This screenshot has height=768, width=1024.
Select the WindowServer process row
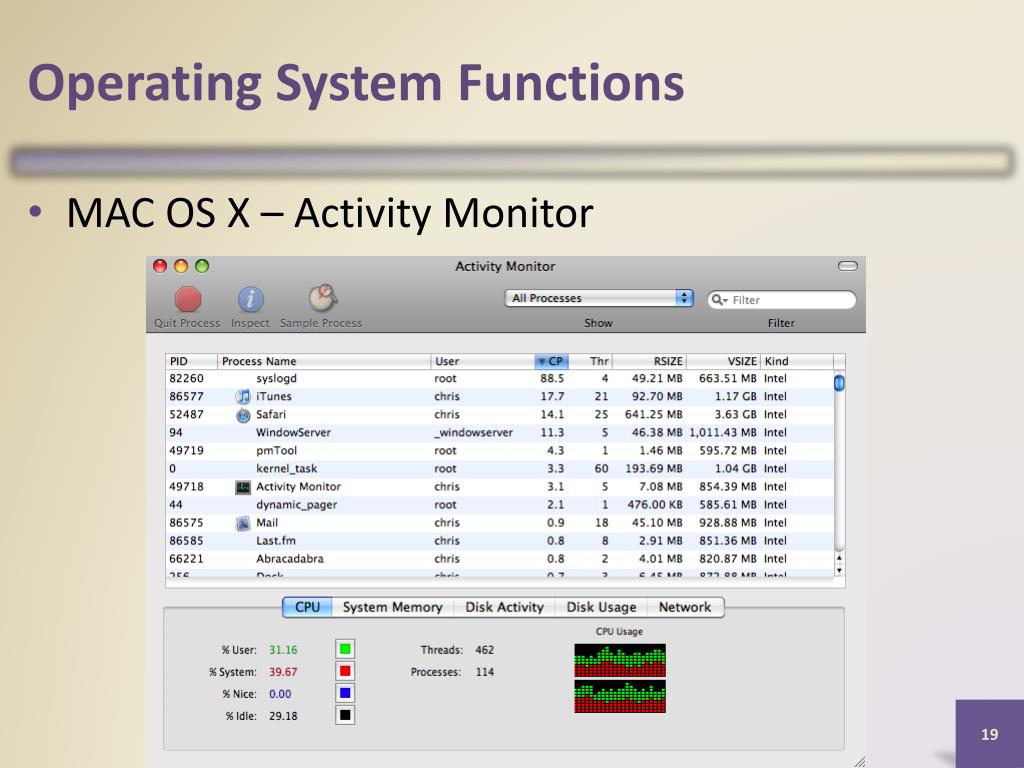[500, 432]
